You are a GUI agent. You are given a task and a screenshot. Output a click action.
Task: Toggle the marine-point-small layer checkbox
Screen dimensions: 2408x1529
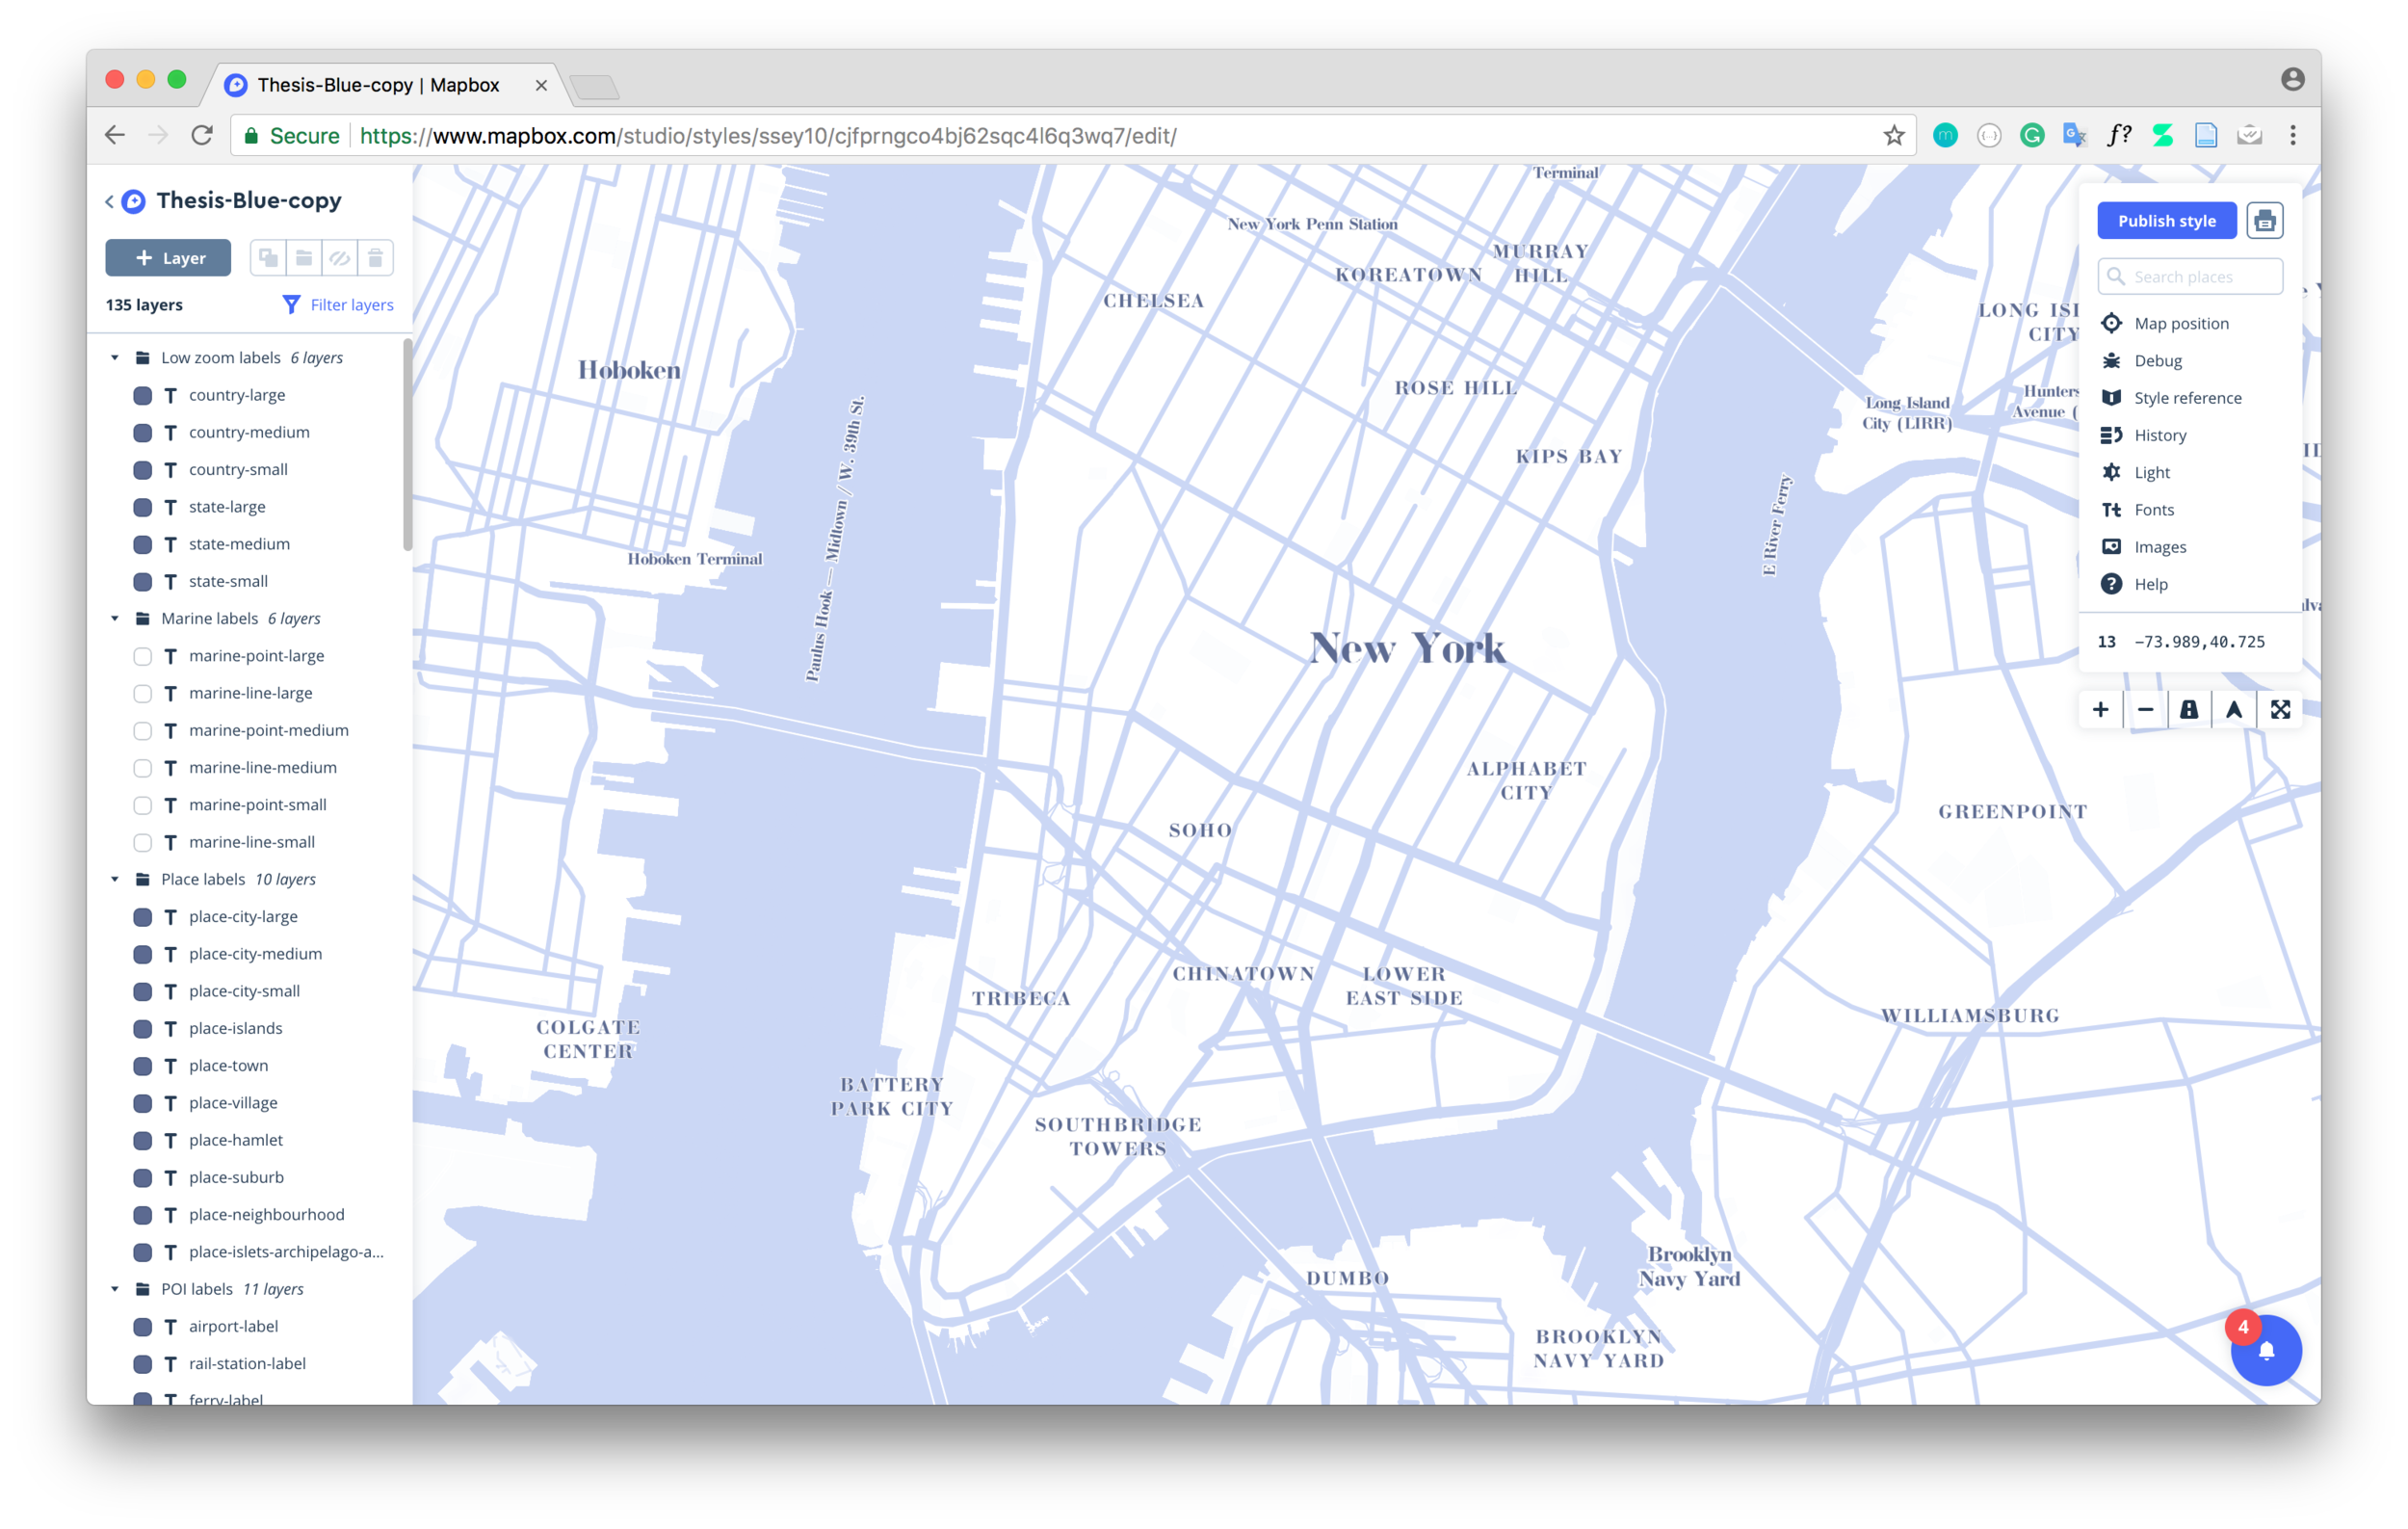point(143,805)
